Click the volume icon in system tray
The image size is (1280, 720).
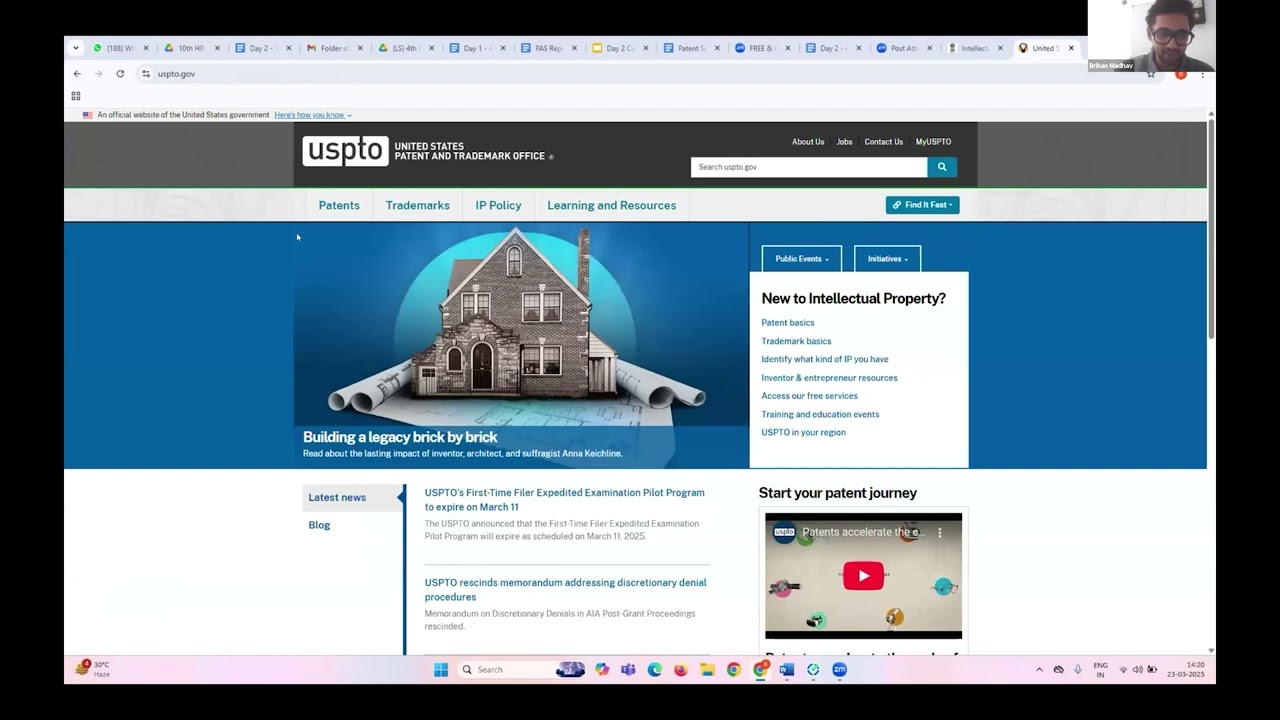tap(1137, 670)
